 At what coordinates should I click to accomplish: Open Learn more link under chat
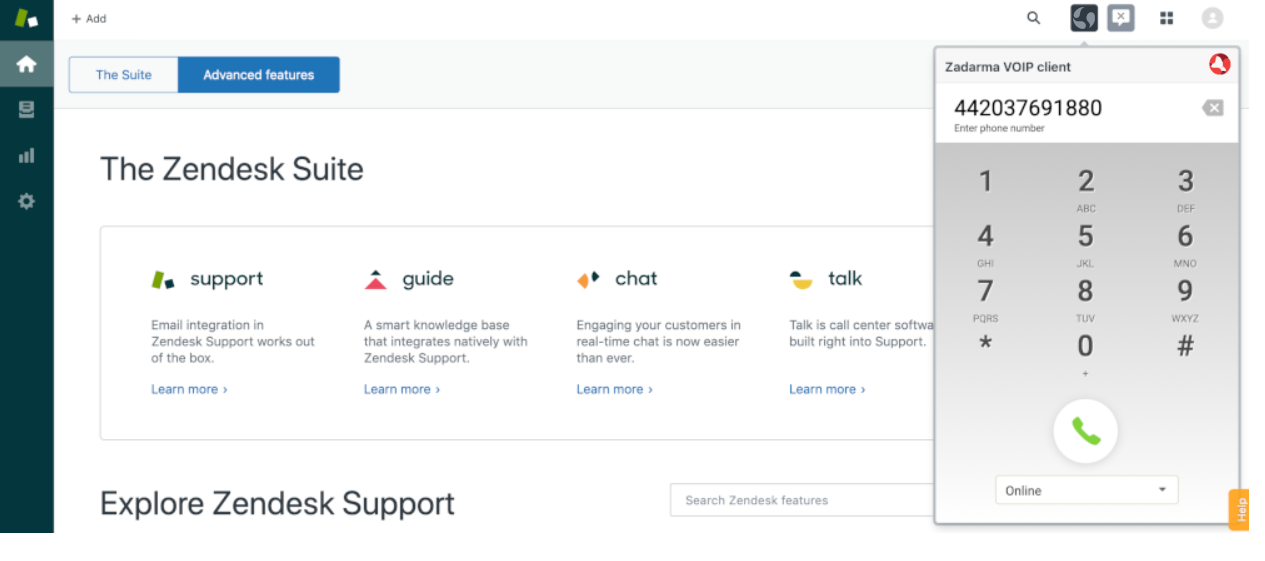(x=614, y=389)
